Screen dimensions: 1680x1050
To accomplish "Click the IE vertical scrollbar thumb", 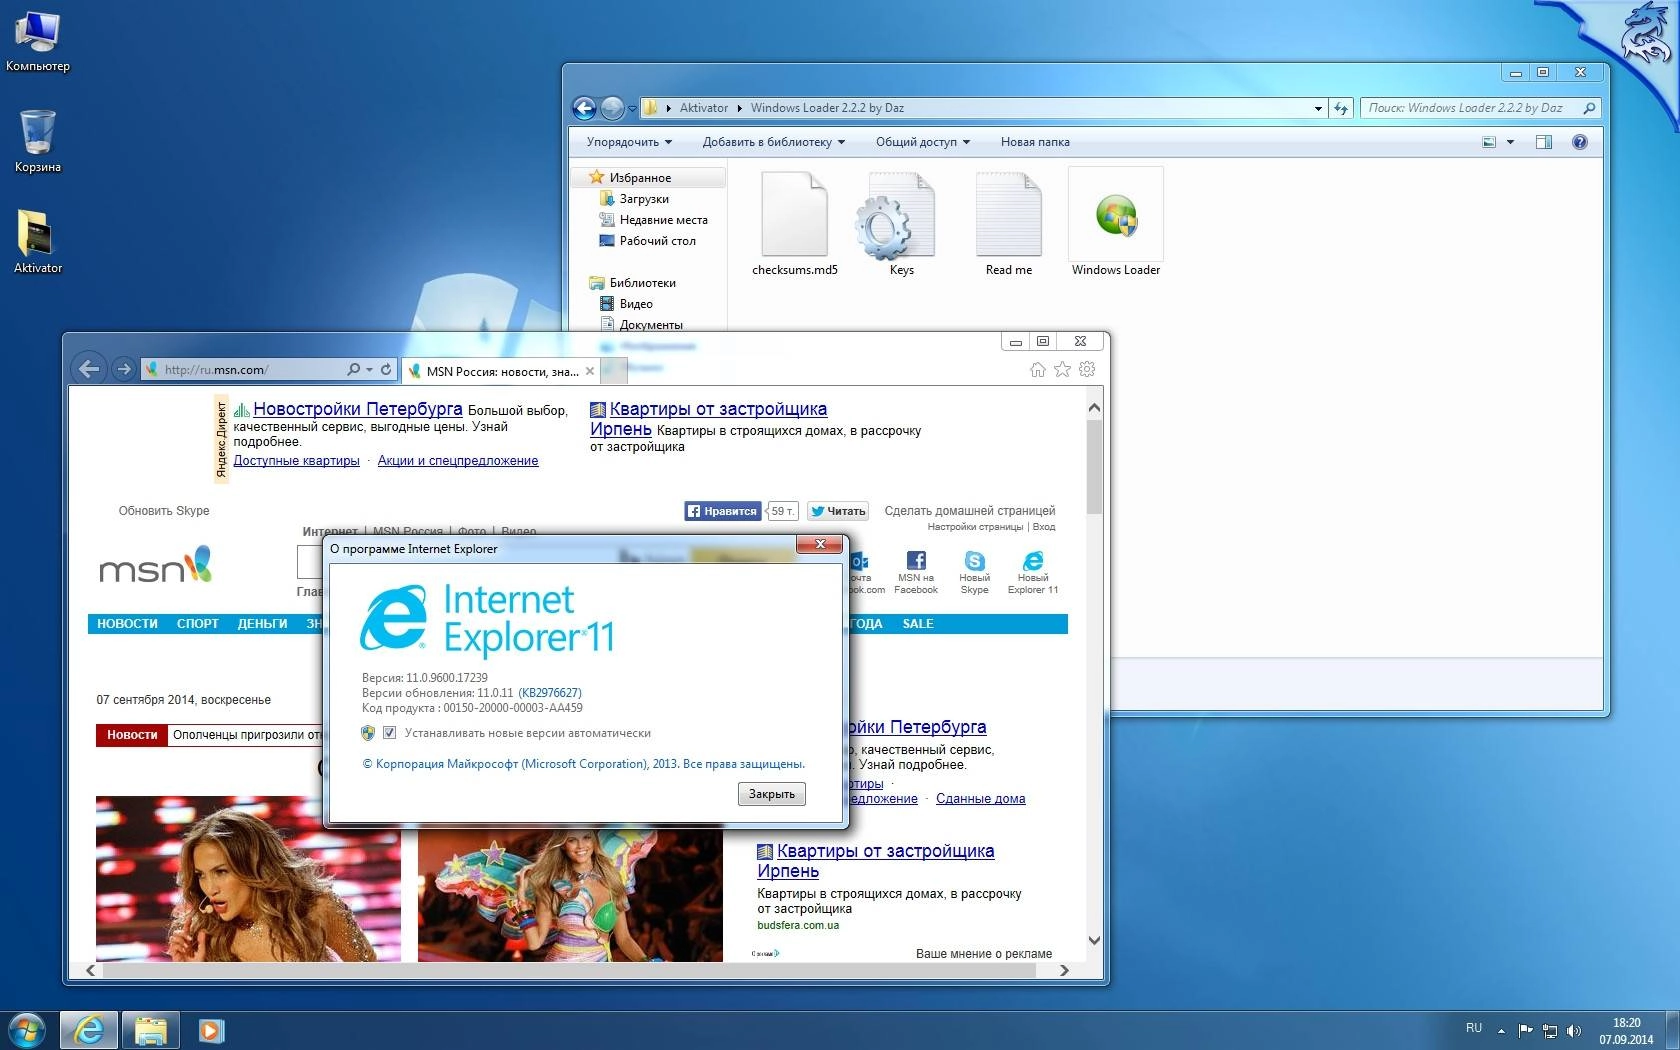I will 1094,466.
